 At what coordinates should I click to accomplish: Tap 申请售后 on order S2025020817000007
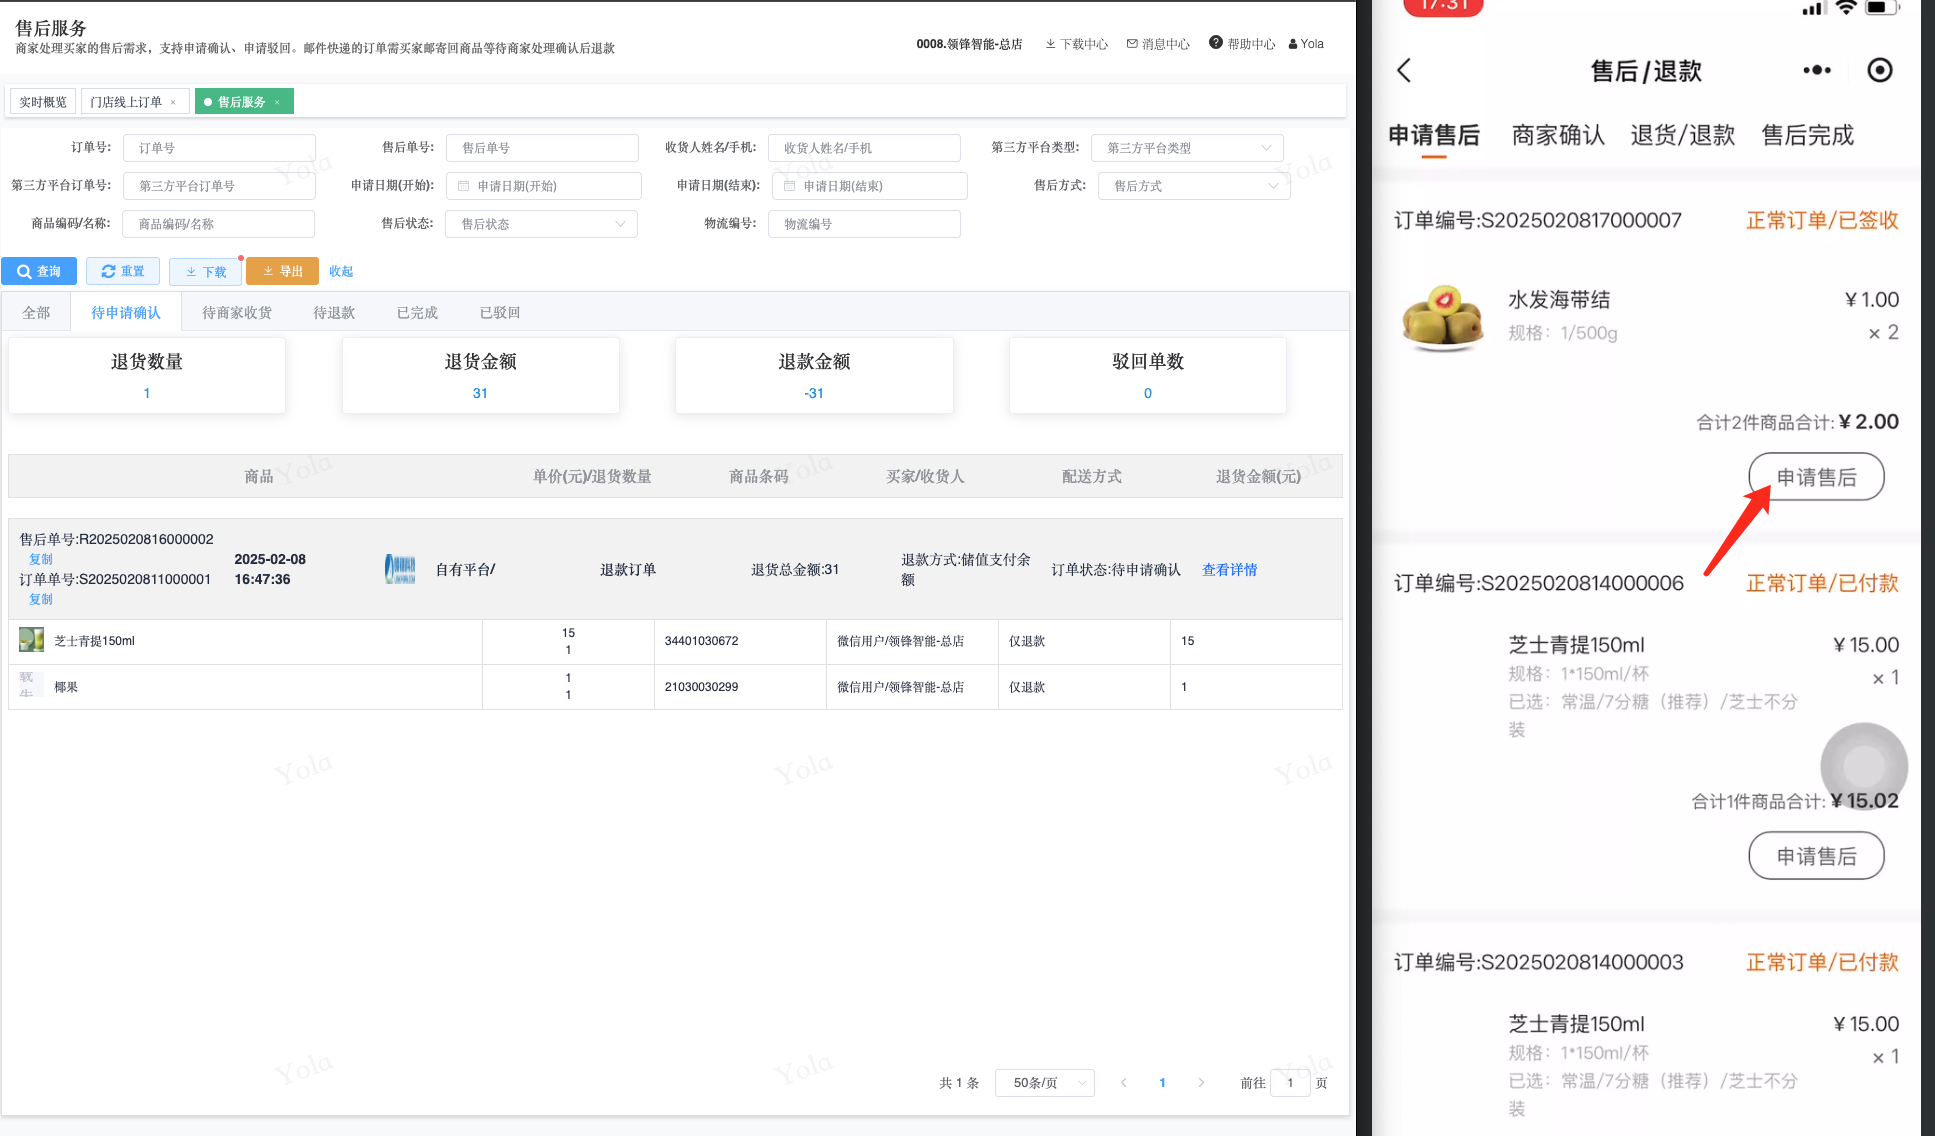(x=1815, y=477)
